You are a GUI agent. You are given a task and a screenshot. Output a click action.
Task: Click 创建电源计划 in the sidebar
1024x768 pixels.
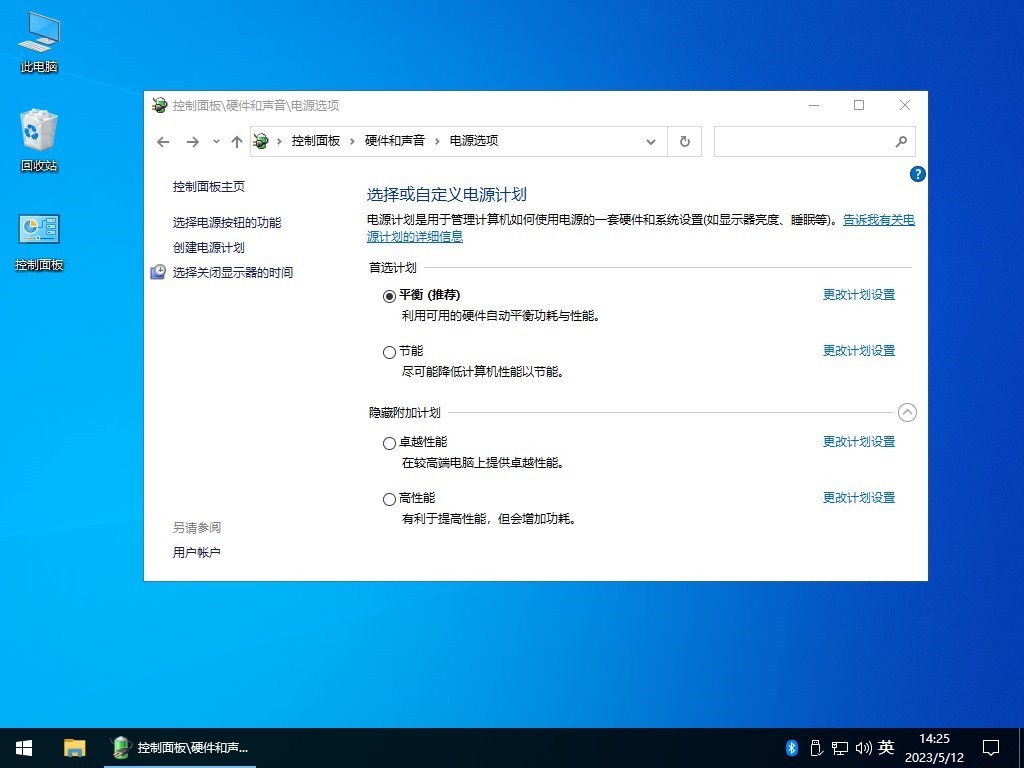click(207, 247)
